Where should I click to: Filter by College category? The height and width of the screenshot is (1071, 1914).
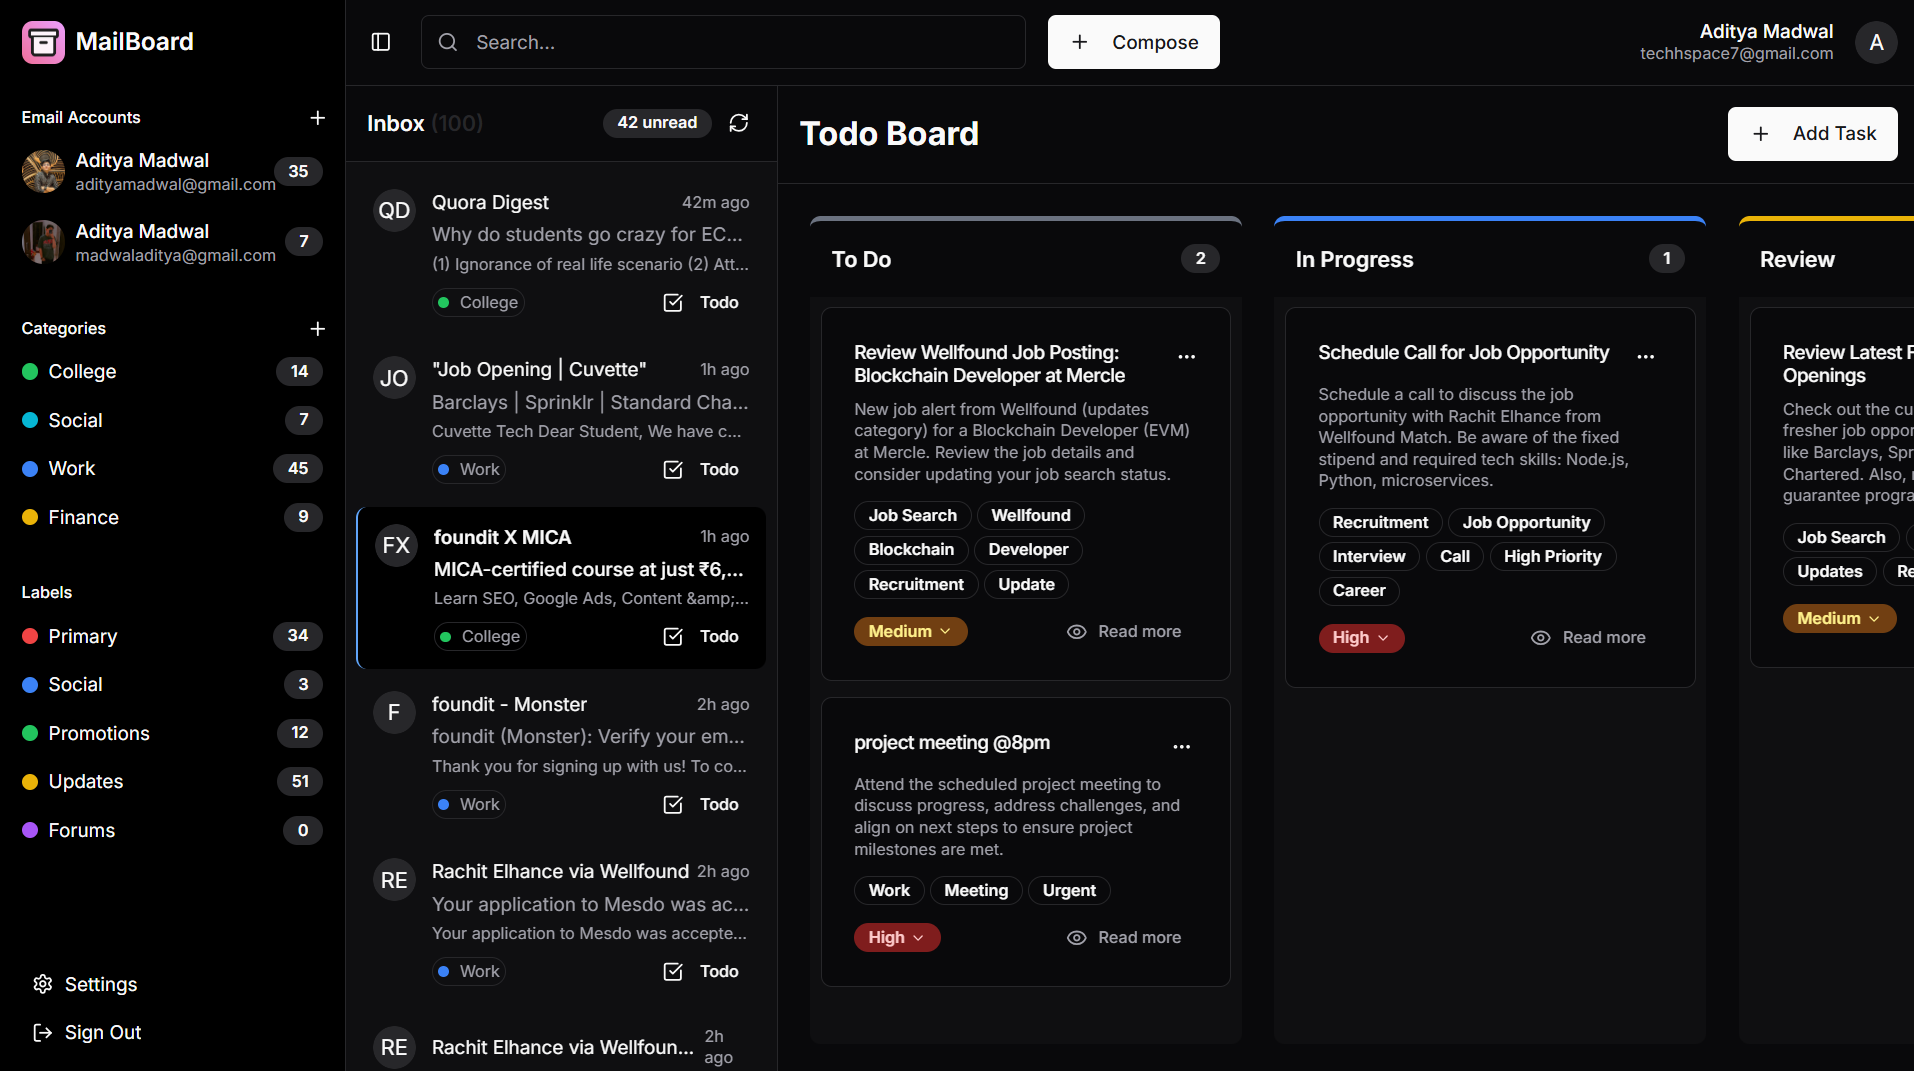[x=172, y=372]
